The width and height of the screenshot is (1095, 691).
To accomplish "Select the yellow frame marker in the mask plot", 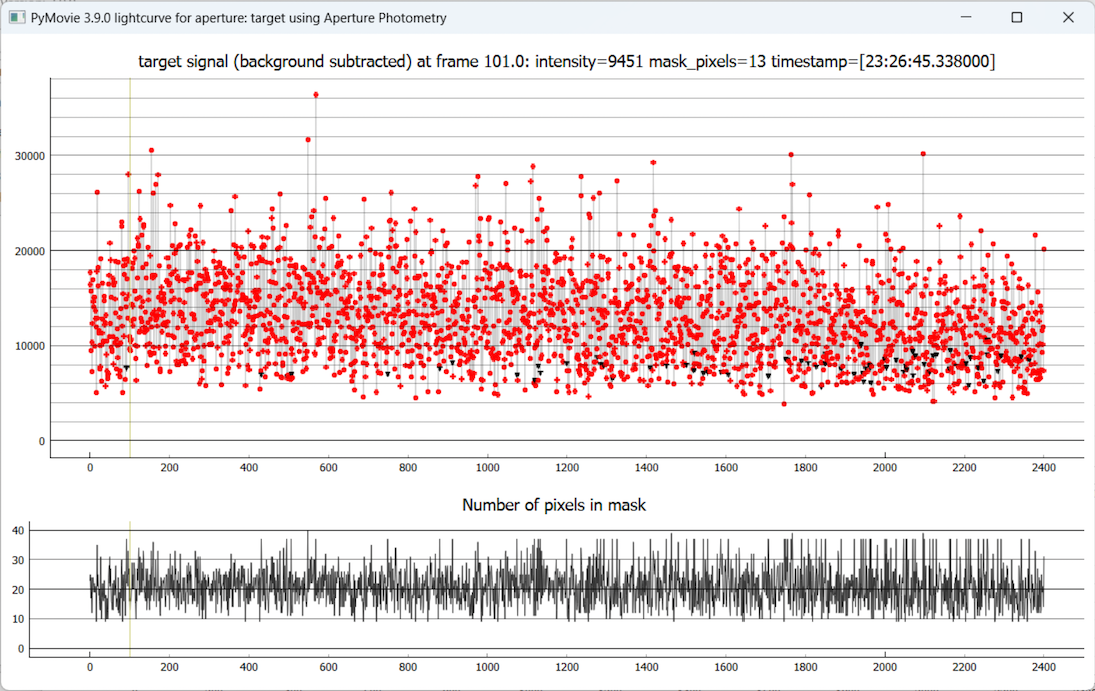I will [130, 590].
